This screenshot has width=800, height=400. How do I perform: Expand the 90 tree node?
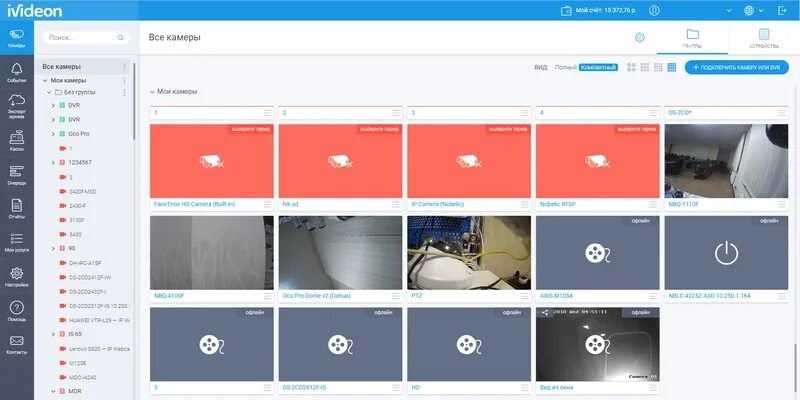(53, 248)
